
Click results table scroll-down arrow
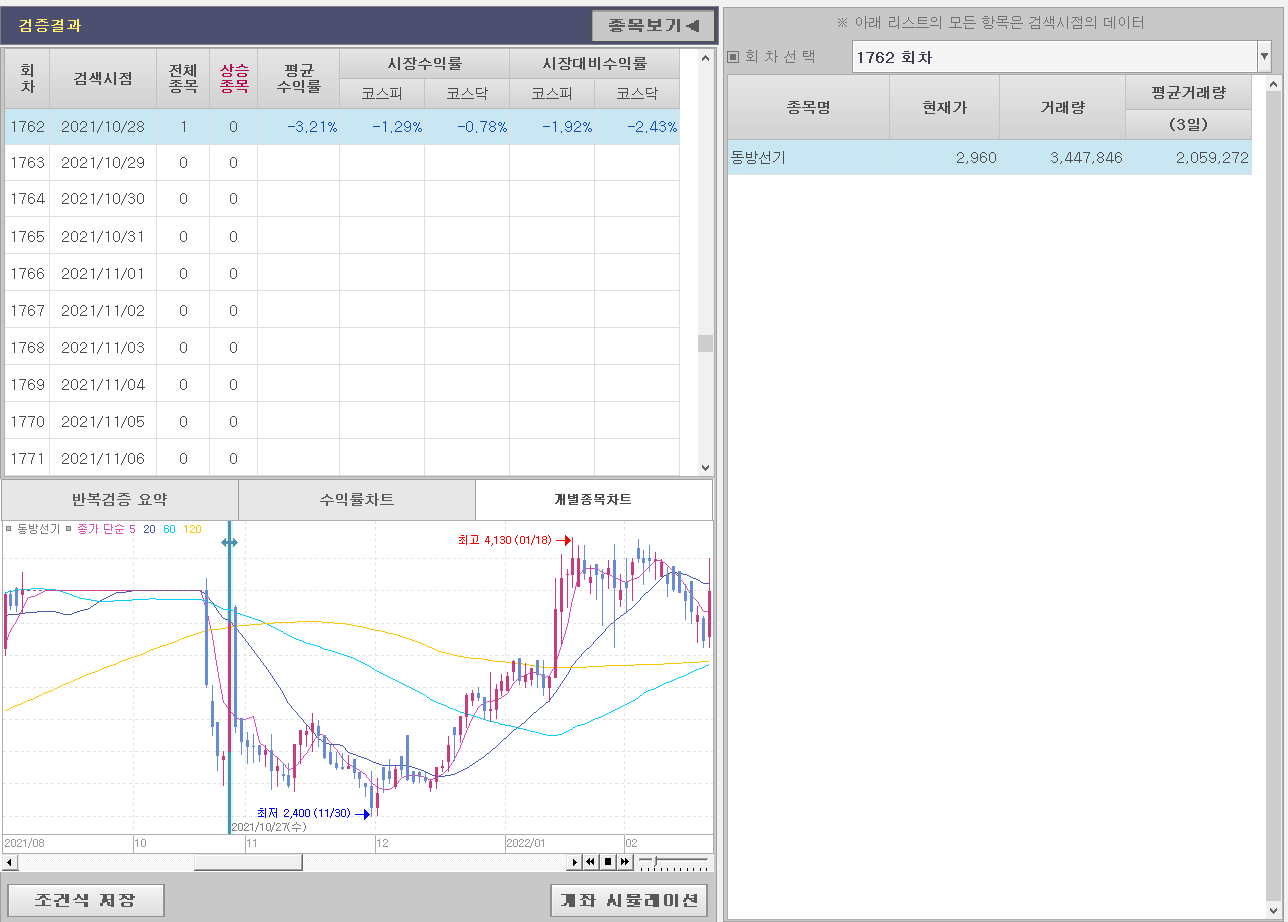pyautogui.click(x=706, y=466)
